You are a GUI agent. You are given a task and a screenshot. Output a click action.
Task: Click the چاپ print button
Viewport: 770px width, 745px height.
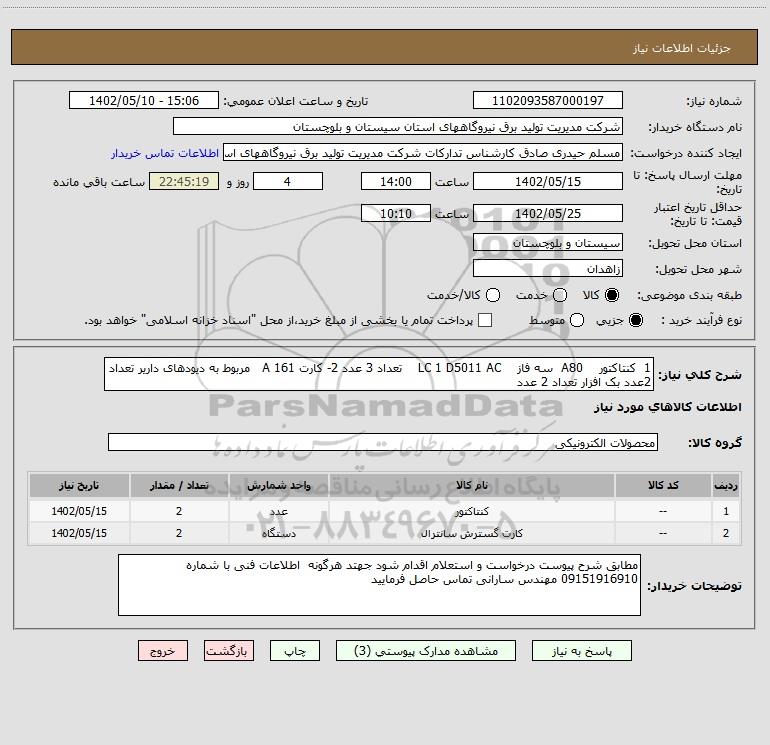click(x=295, y=651)
